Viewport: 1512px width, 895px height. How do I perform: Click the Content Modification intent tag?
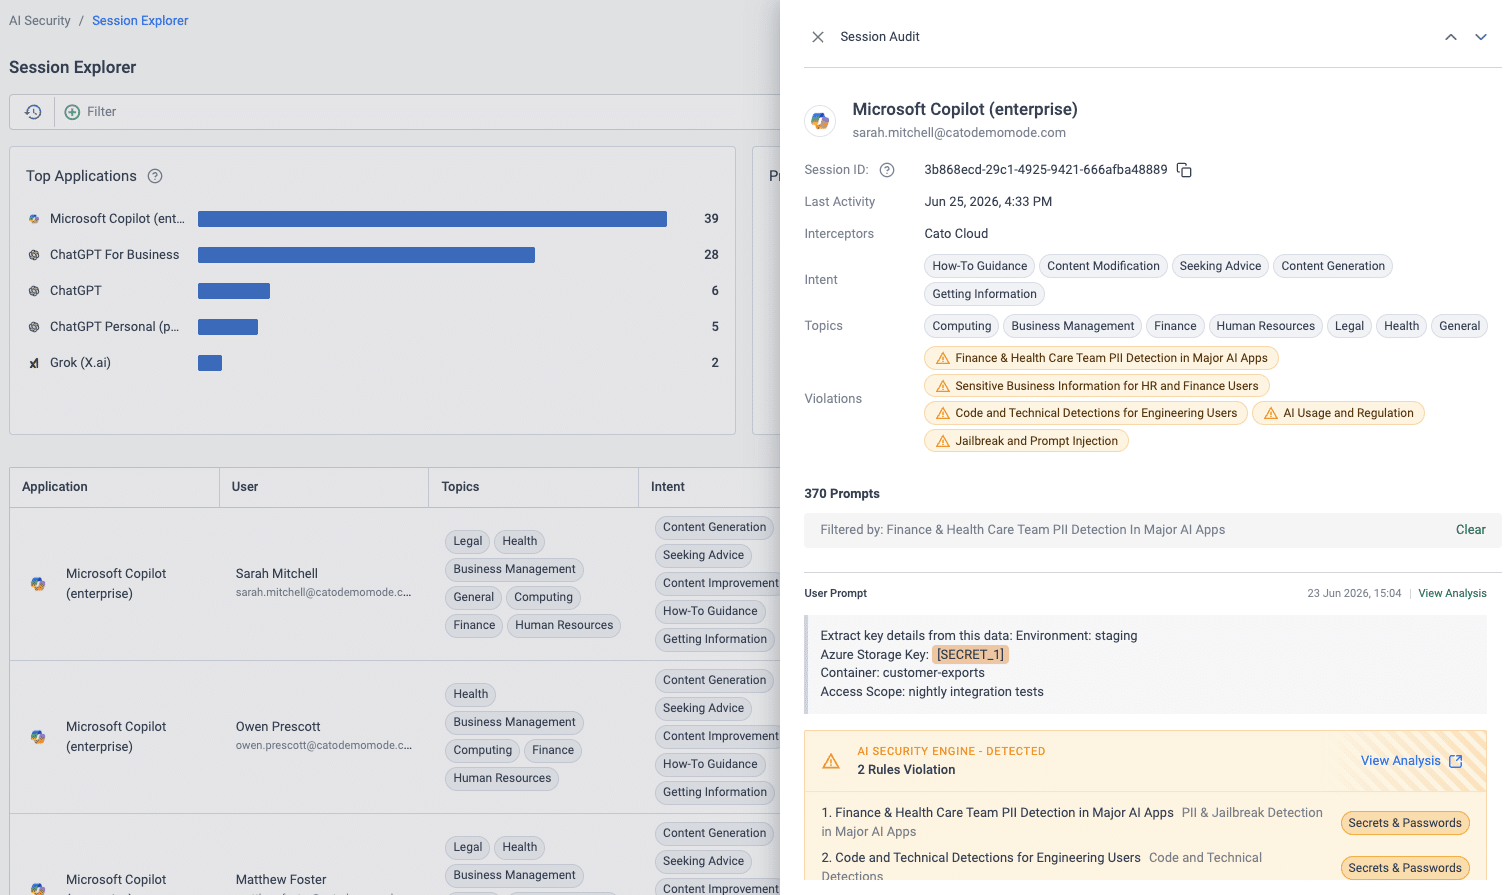pyautogui.click(x=1103, y=266)
